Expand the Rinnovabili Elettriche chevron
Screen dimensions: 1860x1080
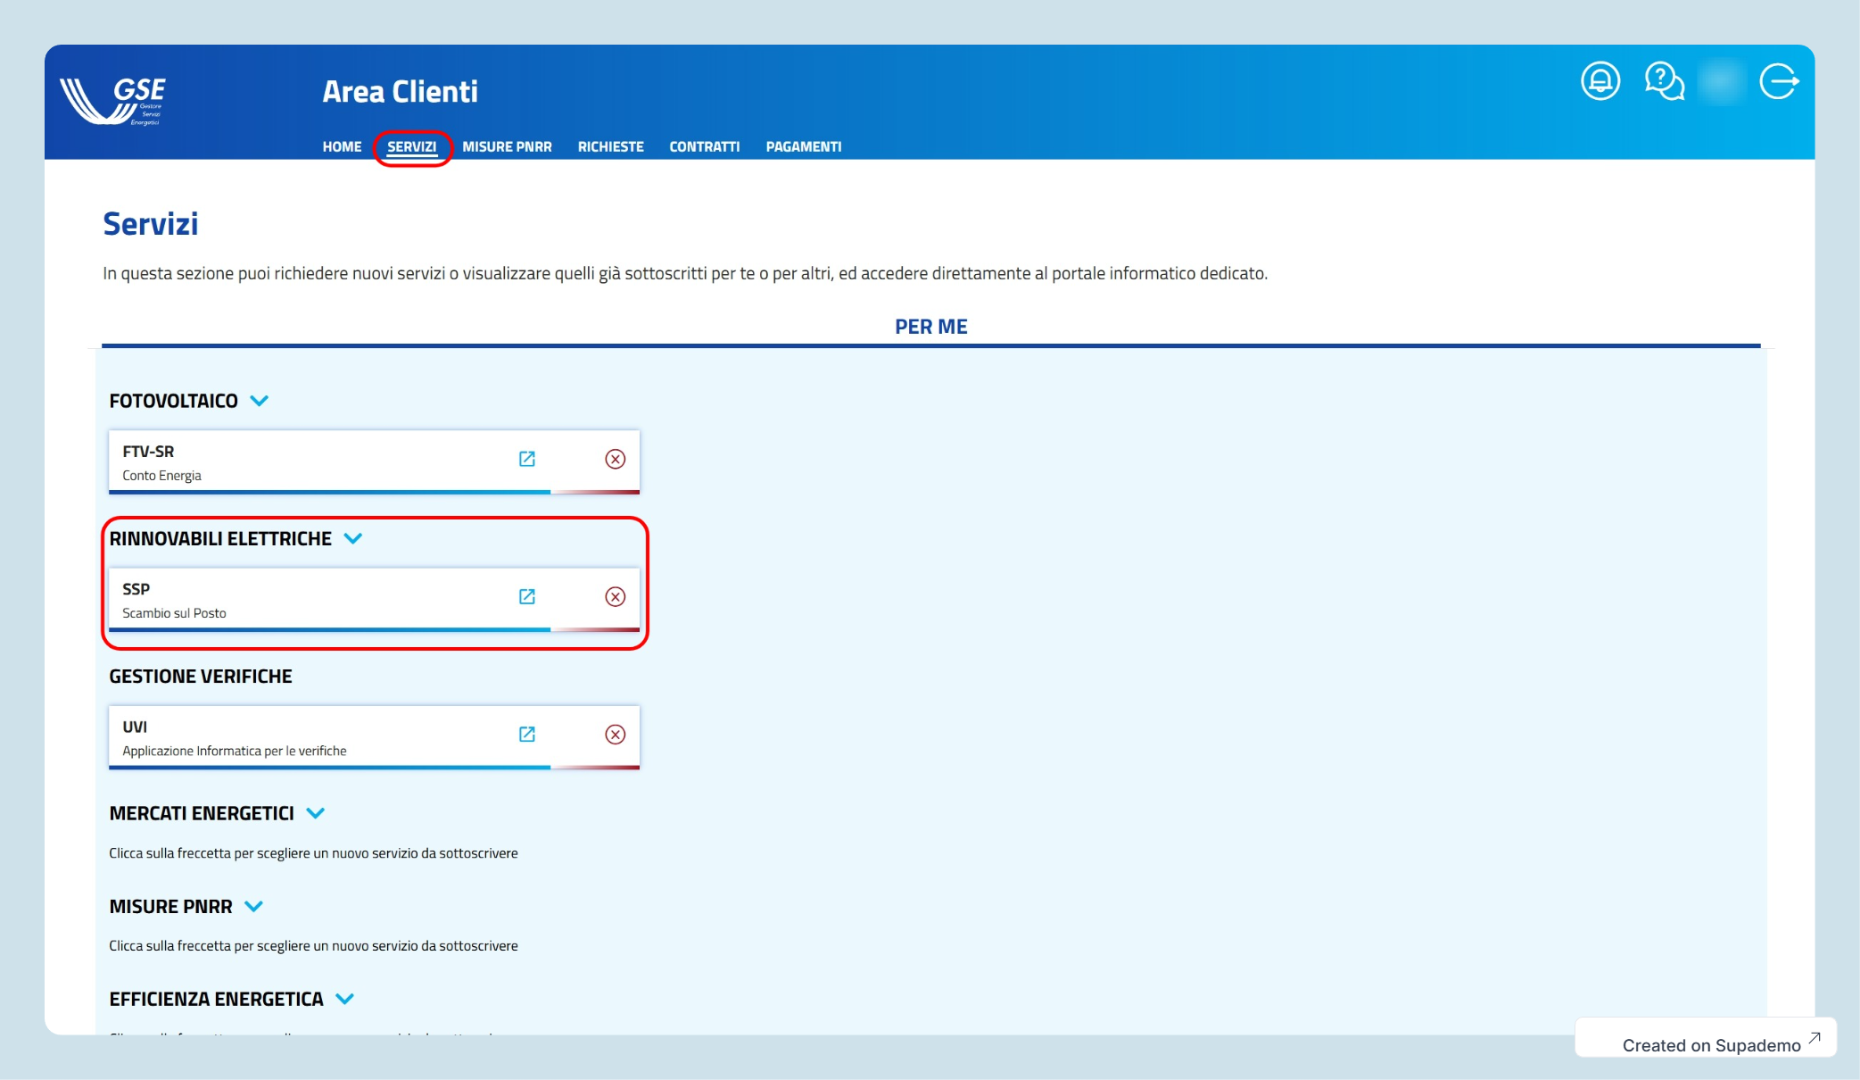tap(353, 539)
